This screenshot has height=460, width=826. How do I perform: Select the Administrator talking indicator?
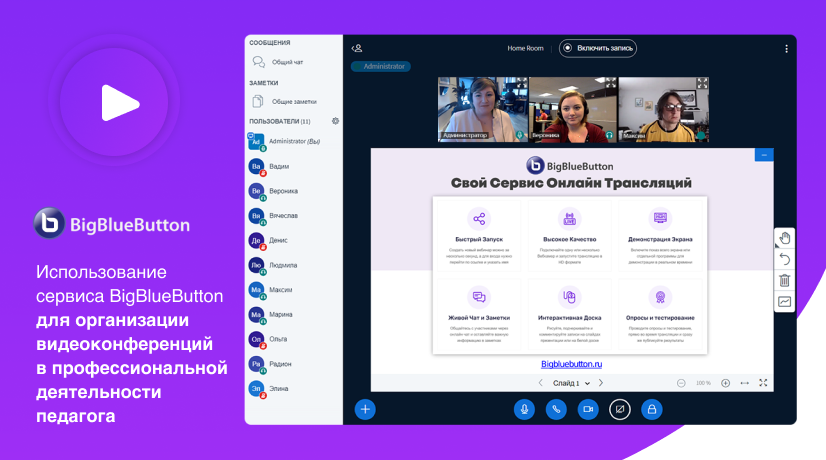pos(381,66)
